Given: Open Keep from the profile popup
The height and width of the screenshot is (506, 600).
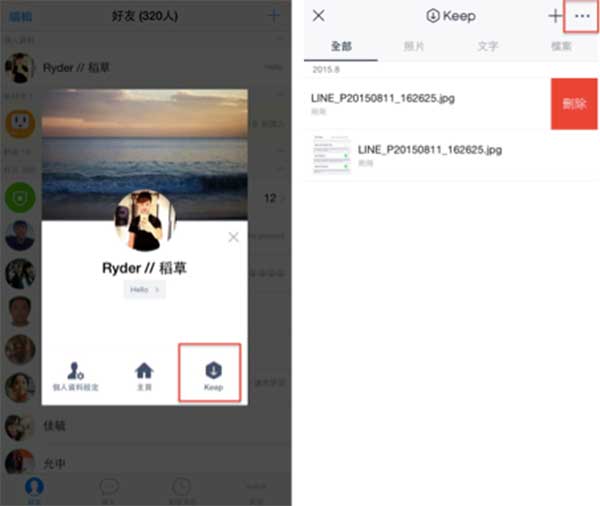Looking at the screenshot, I should (x=212, y=373).
